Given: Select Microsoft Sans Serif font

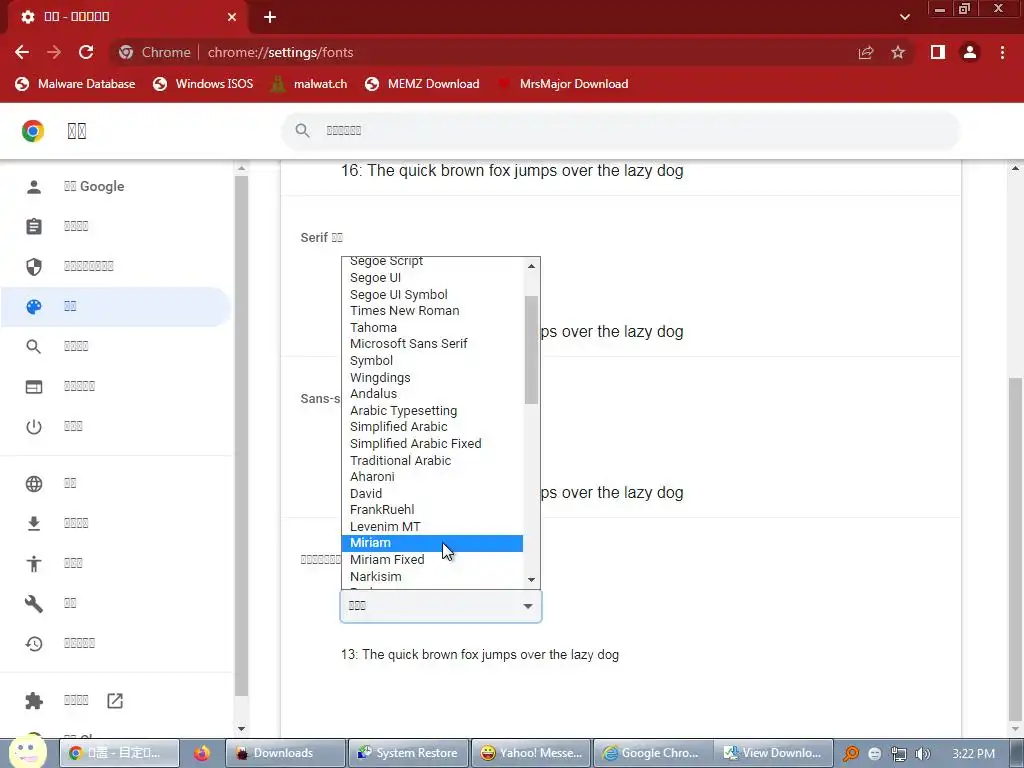Looking at the screenshot, I should [432, 344].
